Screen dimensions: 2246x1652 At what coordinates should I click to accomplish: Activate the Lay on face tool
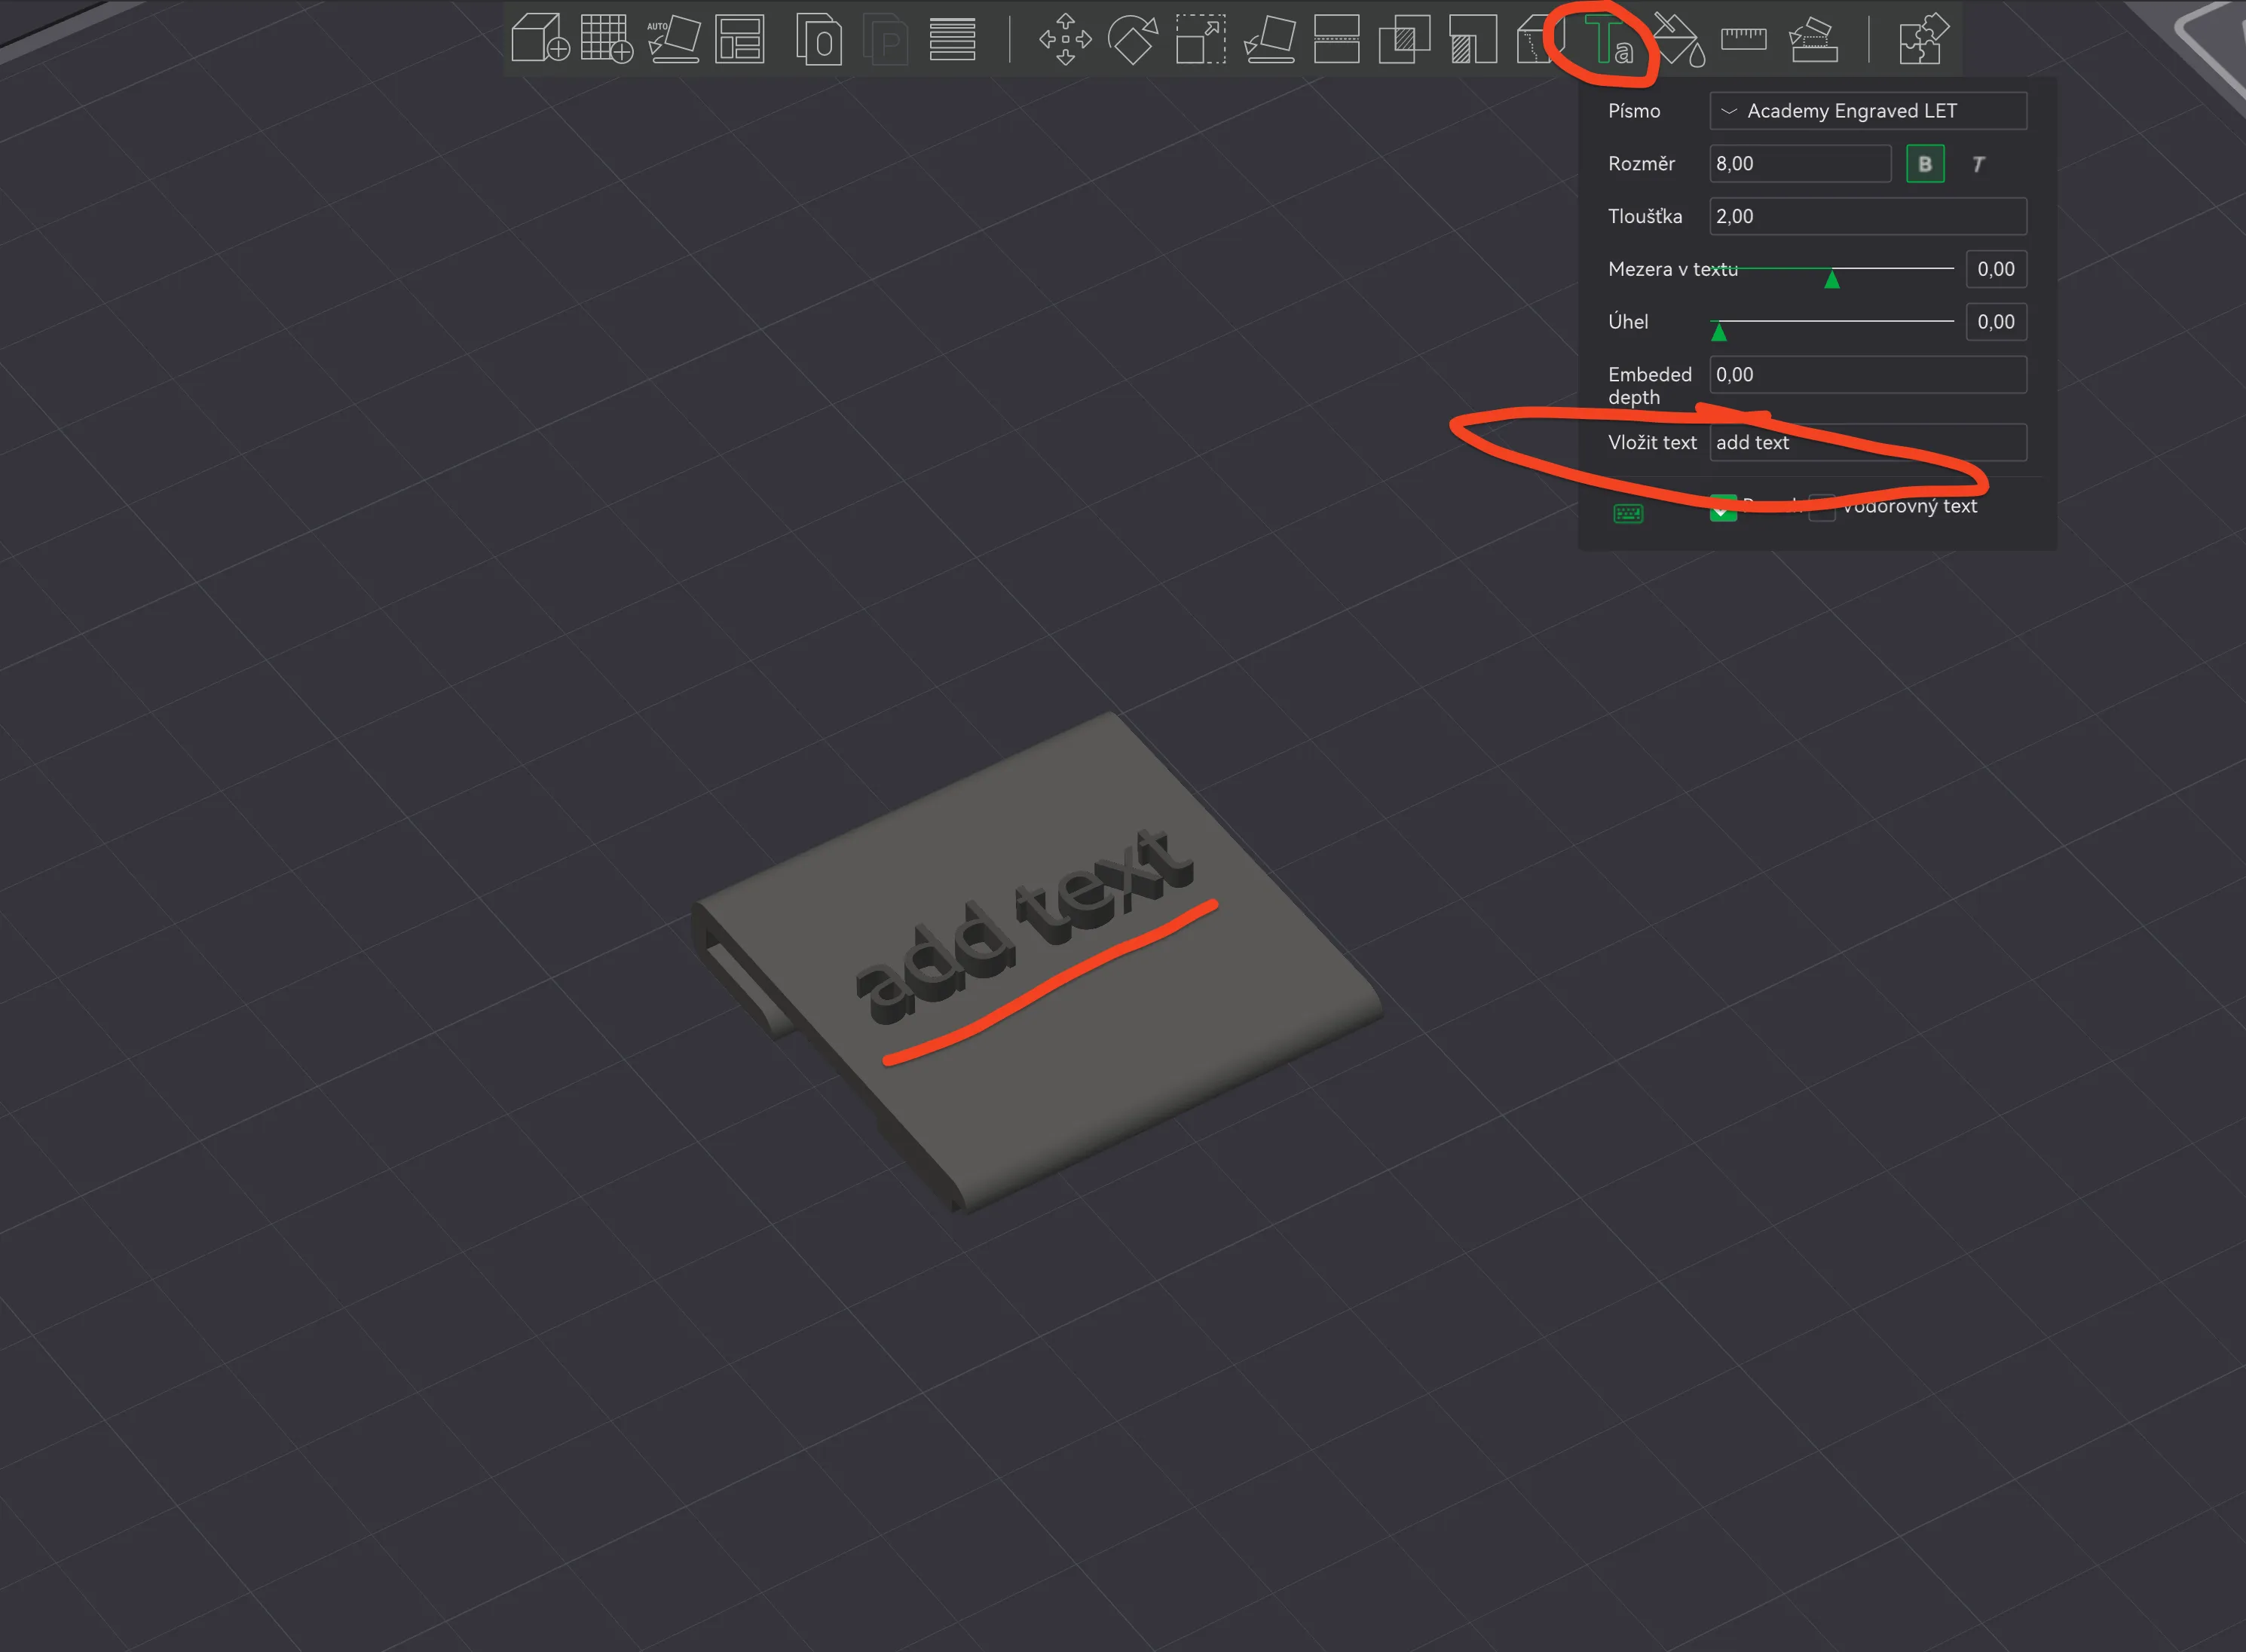point(1269,39)
